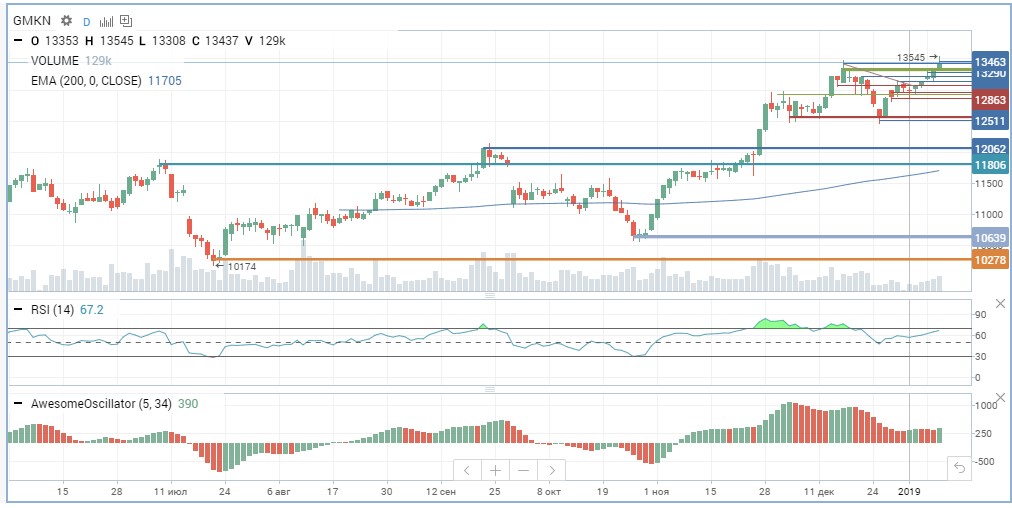Click the '11 дек' date axis label
The height and width of the screenshot is (508, 1012).
pos(818,491)
